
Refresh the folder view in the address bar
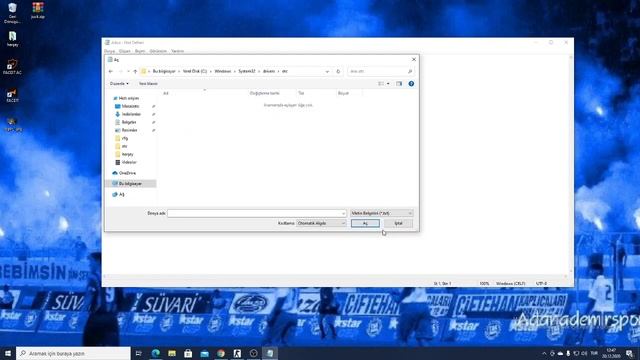(x=338, y=71)
